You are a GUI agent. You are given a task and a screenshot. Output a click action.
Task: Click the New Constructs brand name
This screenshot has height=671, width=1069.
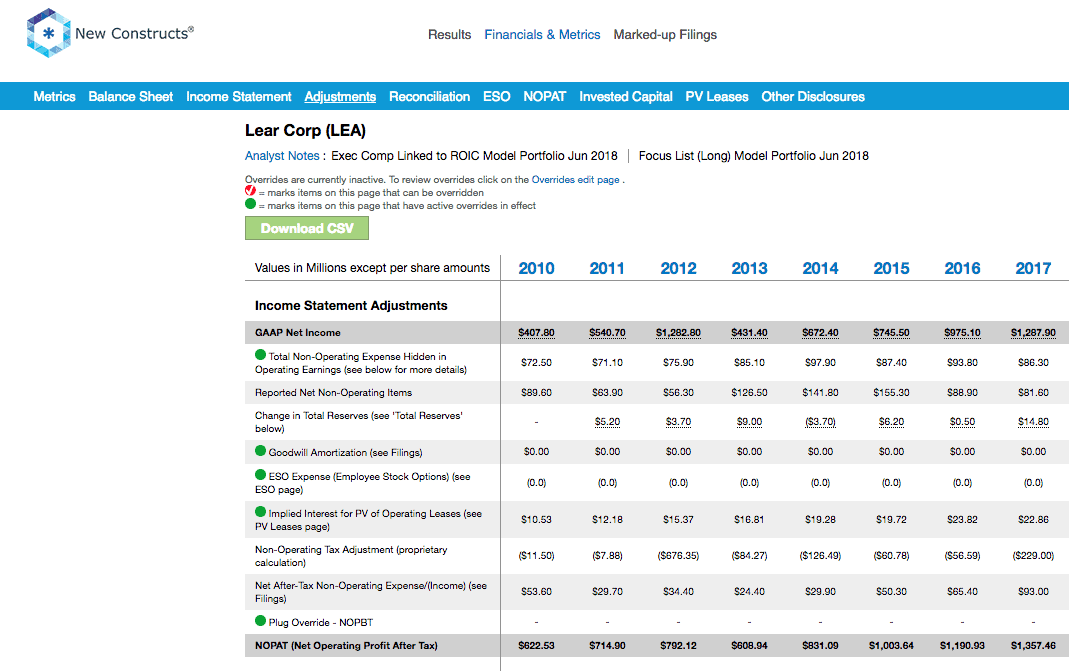tap(134, 33)
